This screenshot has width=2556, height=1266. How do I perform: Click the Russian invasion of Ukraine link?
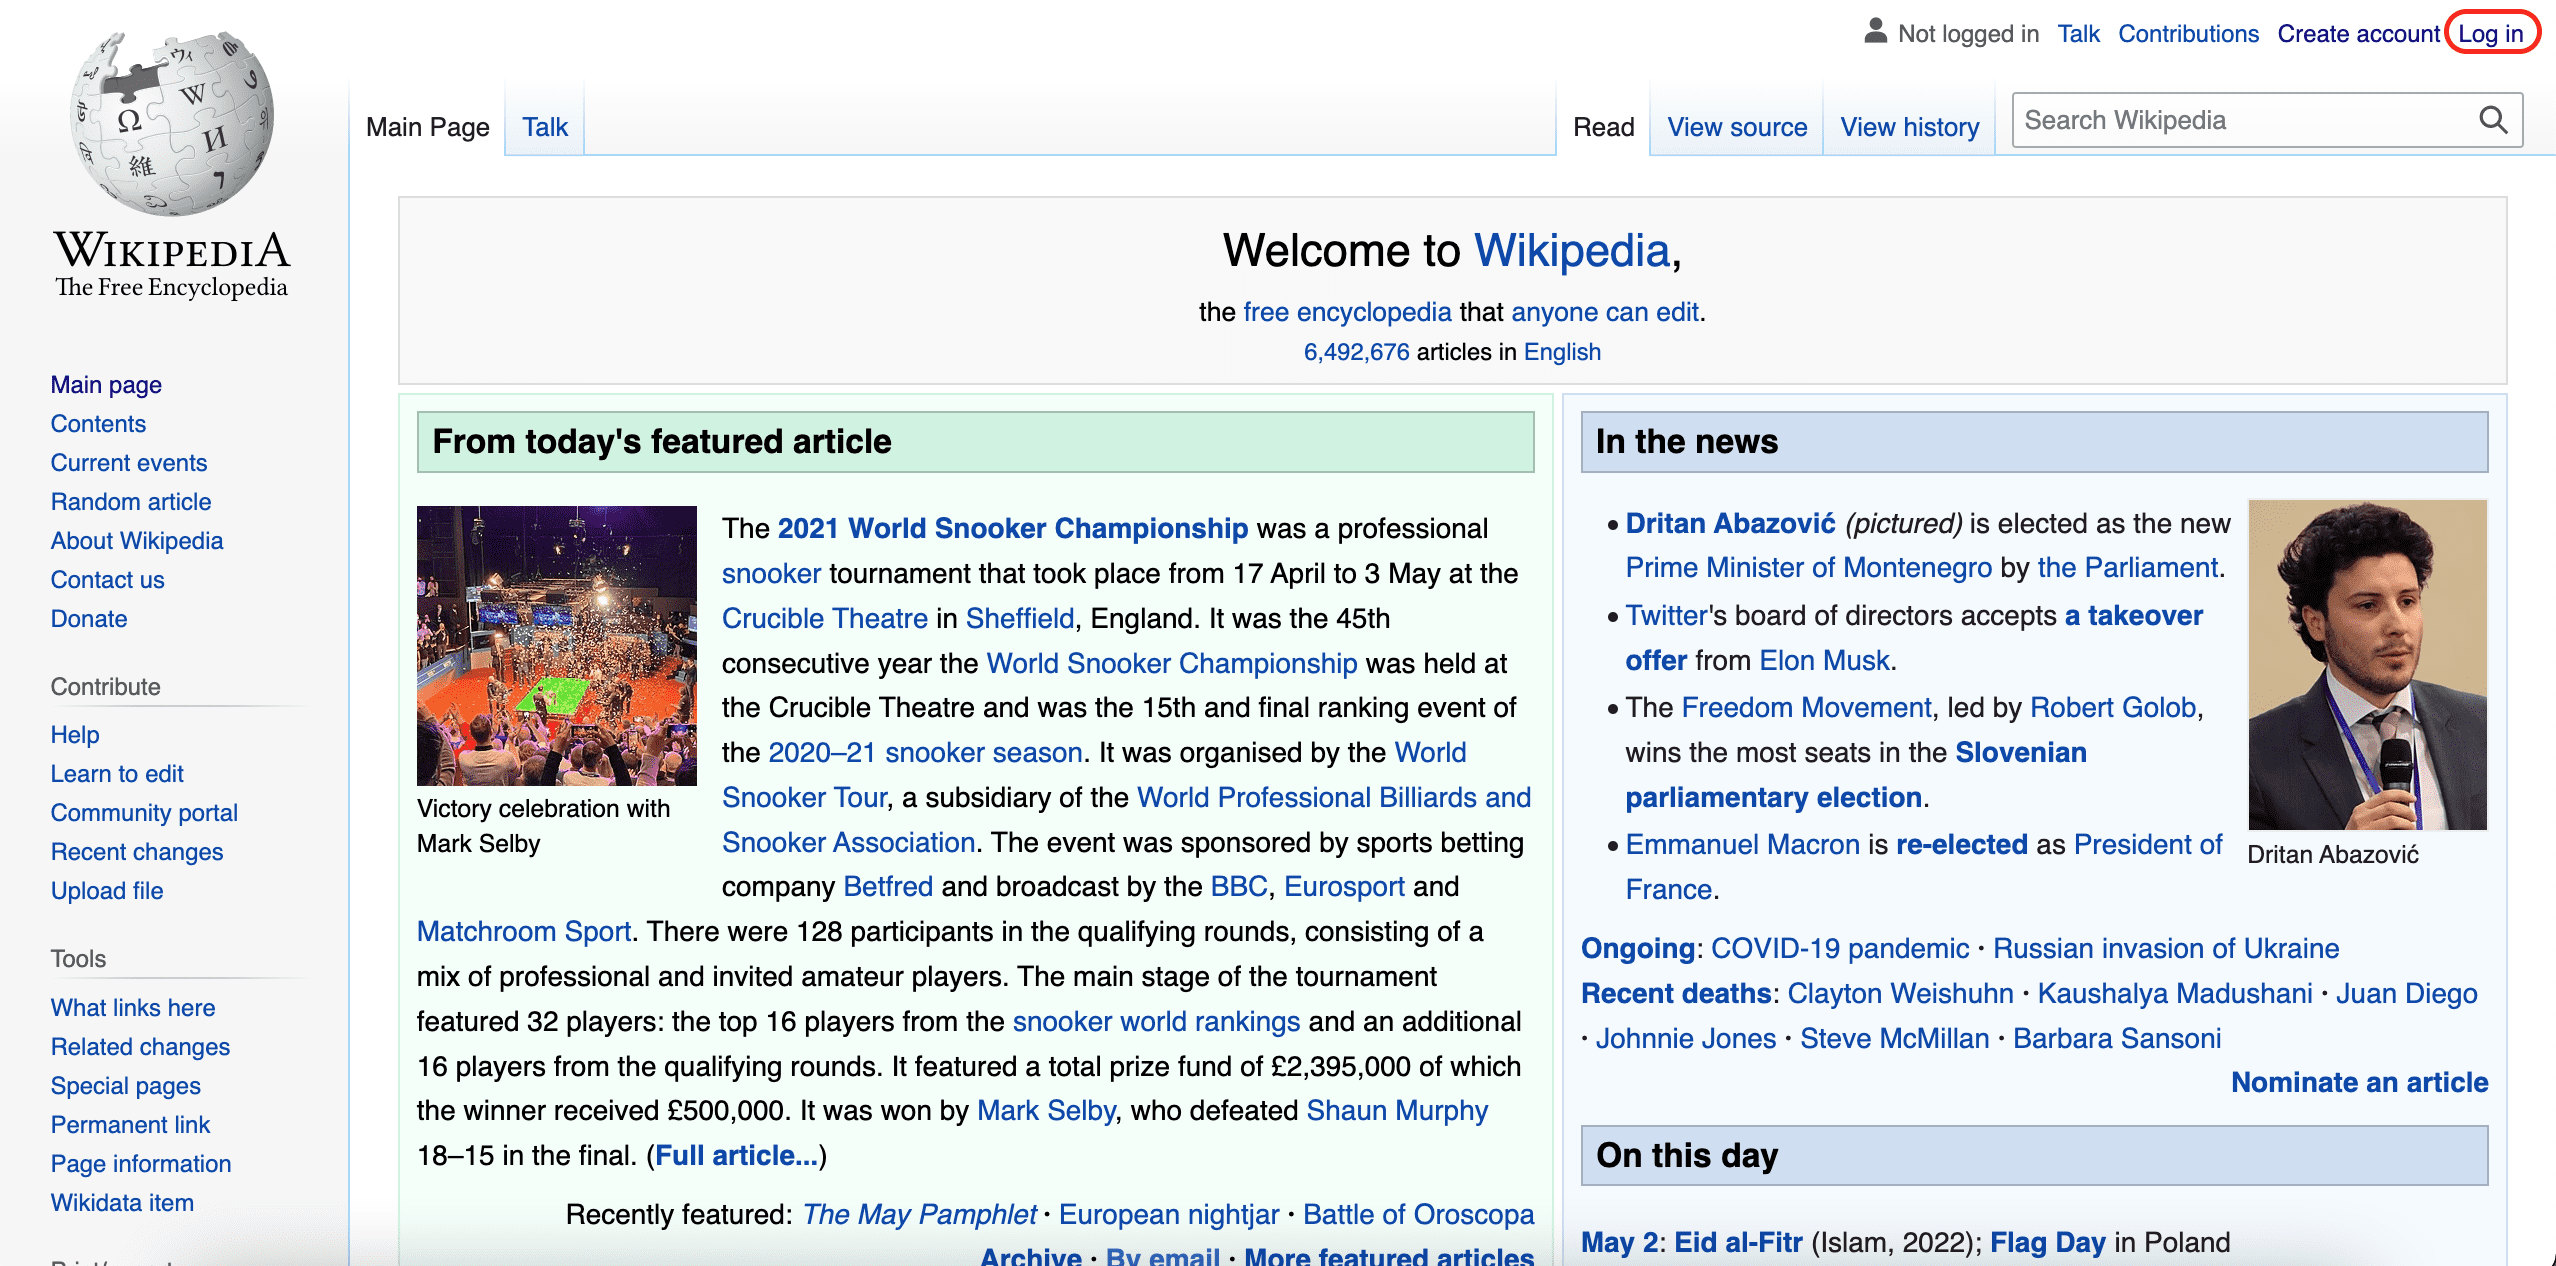coord(2166,948)
